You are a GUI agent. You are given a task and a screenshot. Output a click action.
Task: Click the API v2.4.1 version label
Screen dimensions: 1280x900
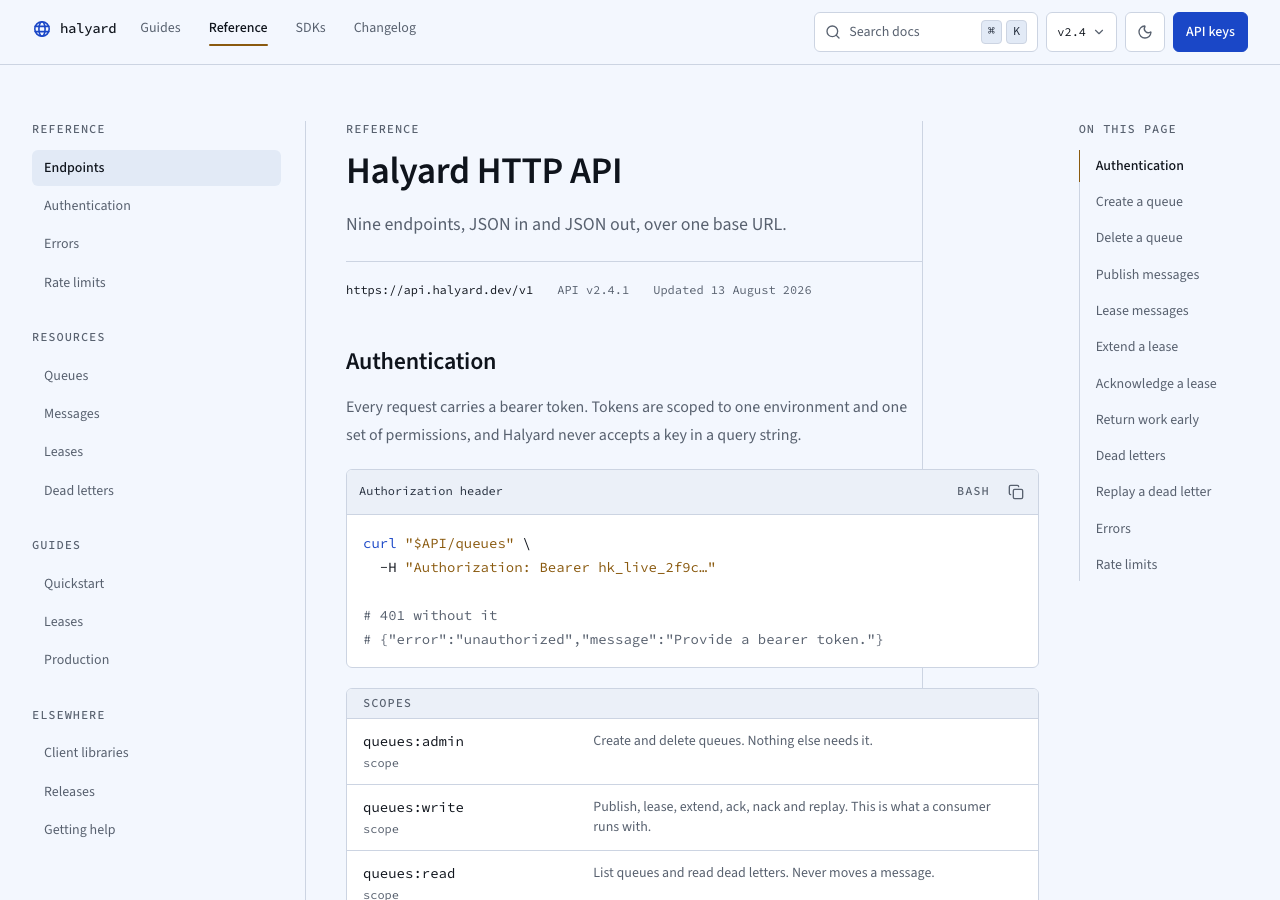(x=593, y=291)
